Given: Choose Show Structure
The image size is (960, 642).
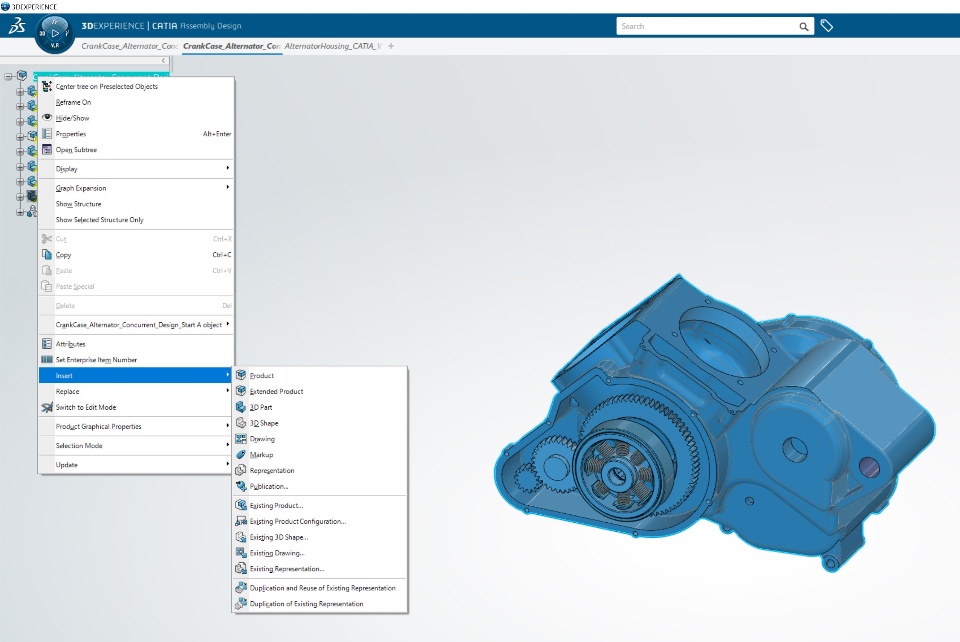Looking at the screenshot, I should [136, 204].
